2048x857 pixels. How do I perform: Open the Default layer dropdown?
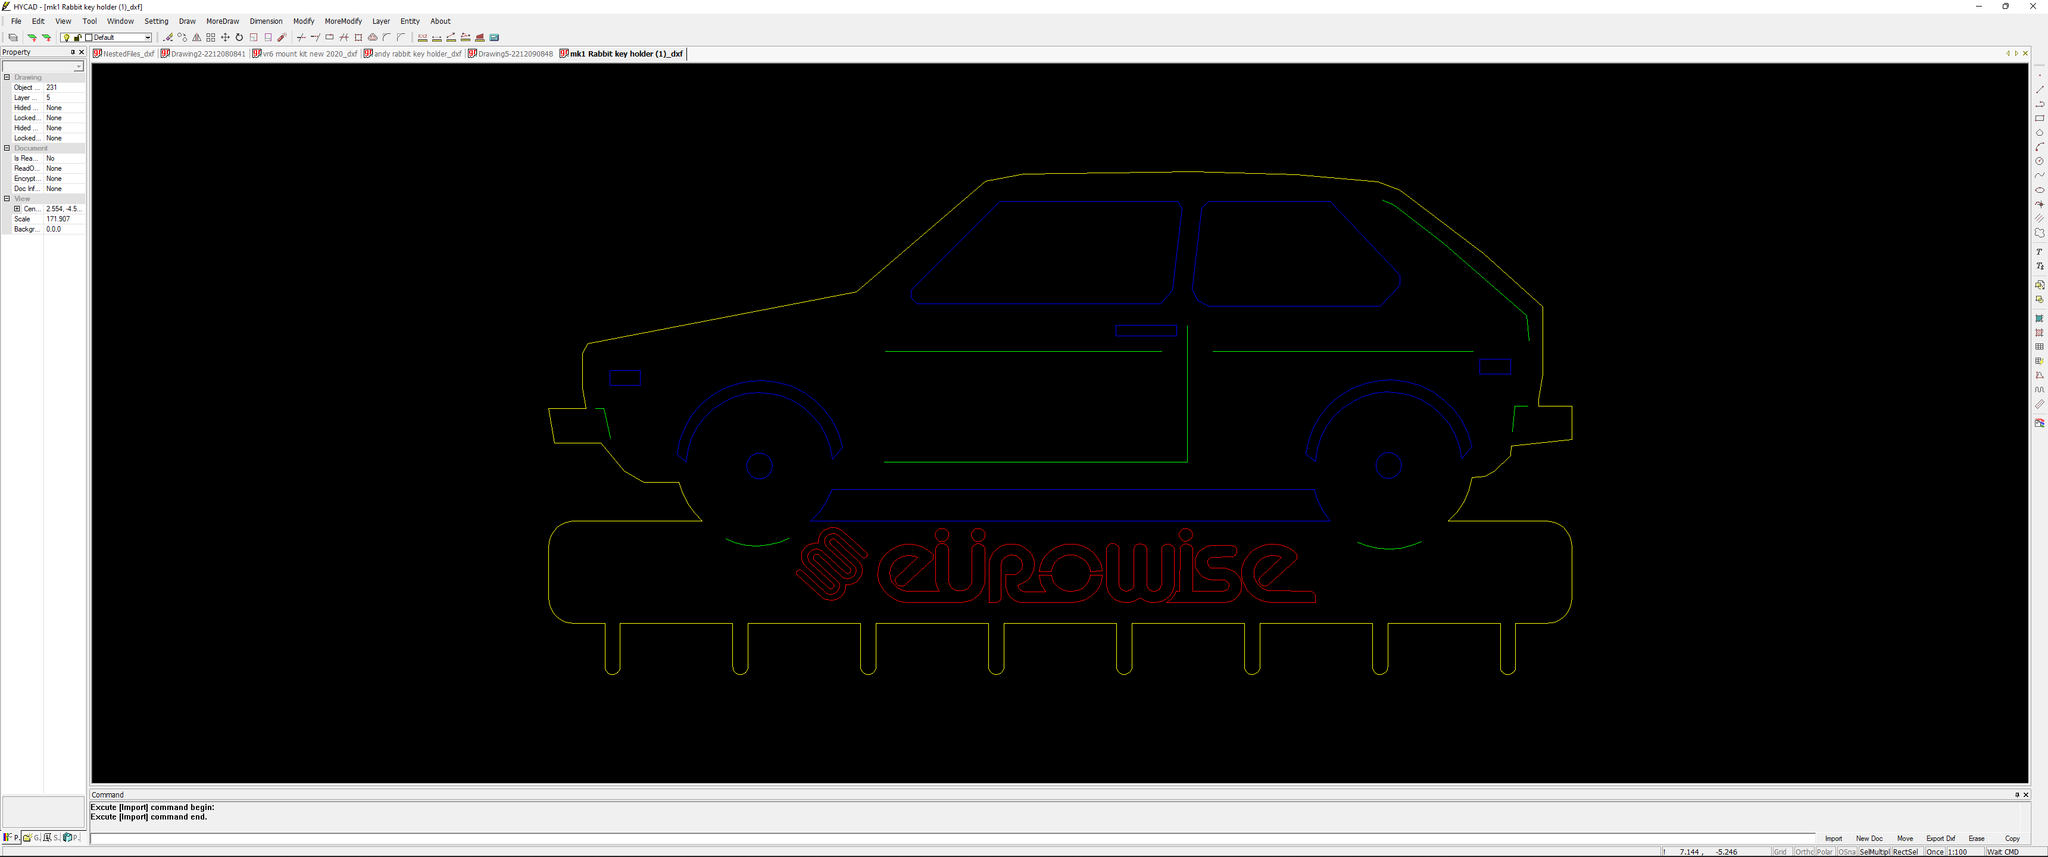click(147, 38)
